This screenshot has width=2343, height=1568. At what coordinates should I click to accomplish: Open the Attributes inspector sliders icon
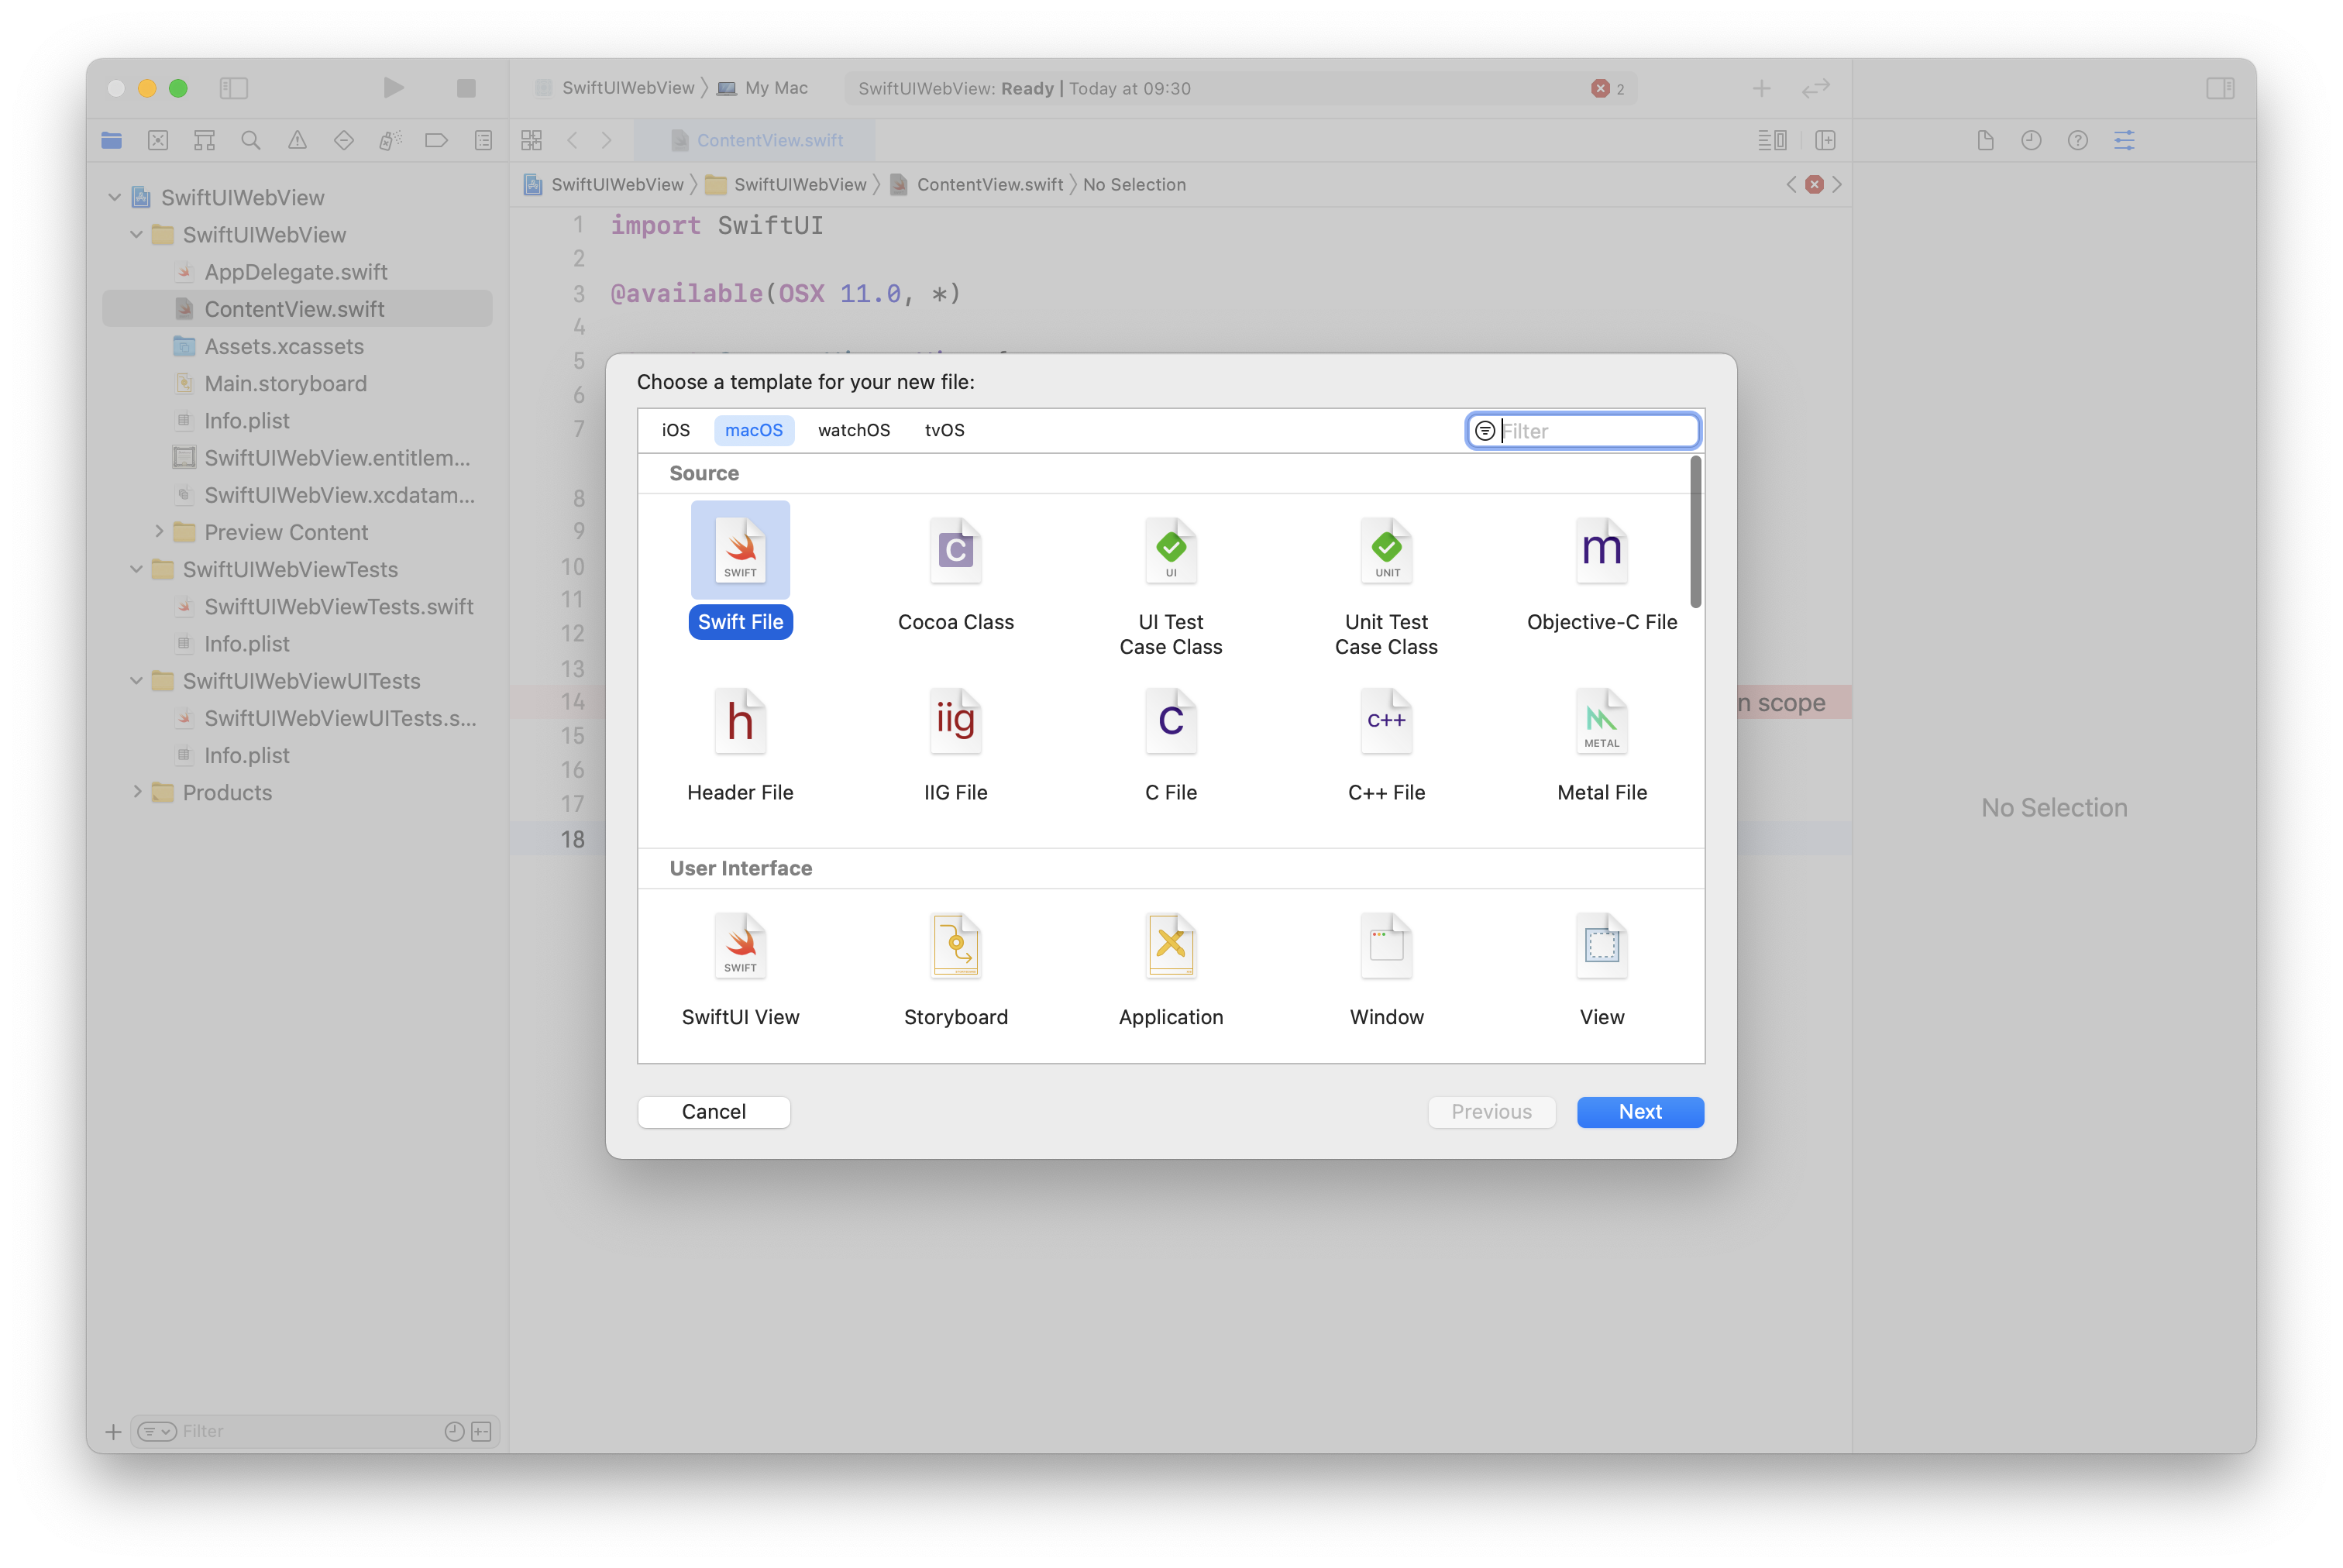[x=2124, y=140]
